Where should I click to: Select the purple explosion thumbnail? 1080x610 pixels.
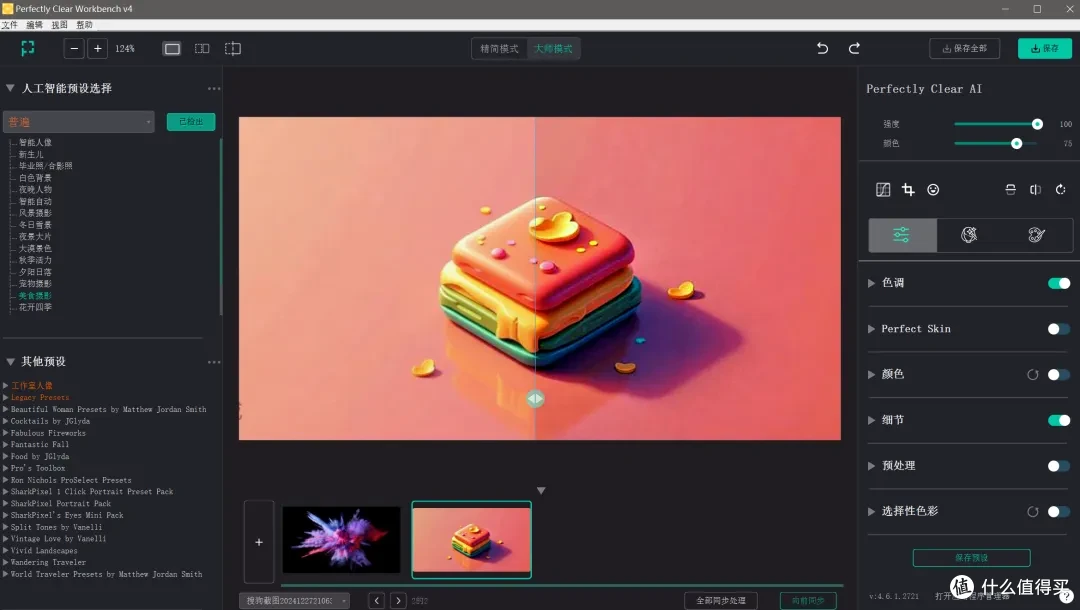342,540
